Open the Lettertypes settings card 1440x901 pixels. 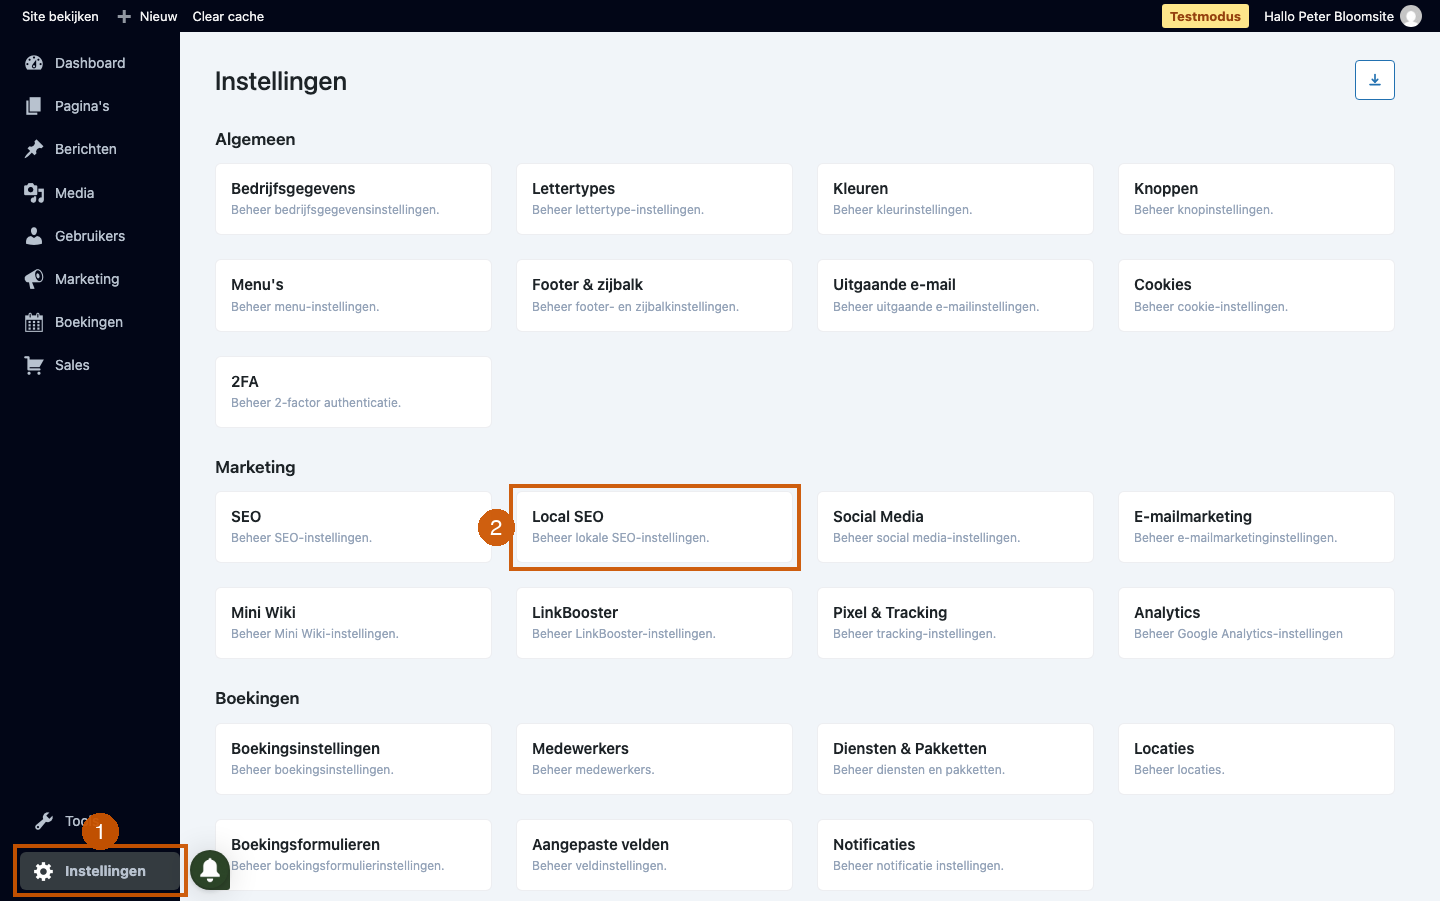click(x=654, y=199)
